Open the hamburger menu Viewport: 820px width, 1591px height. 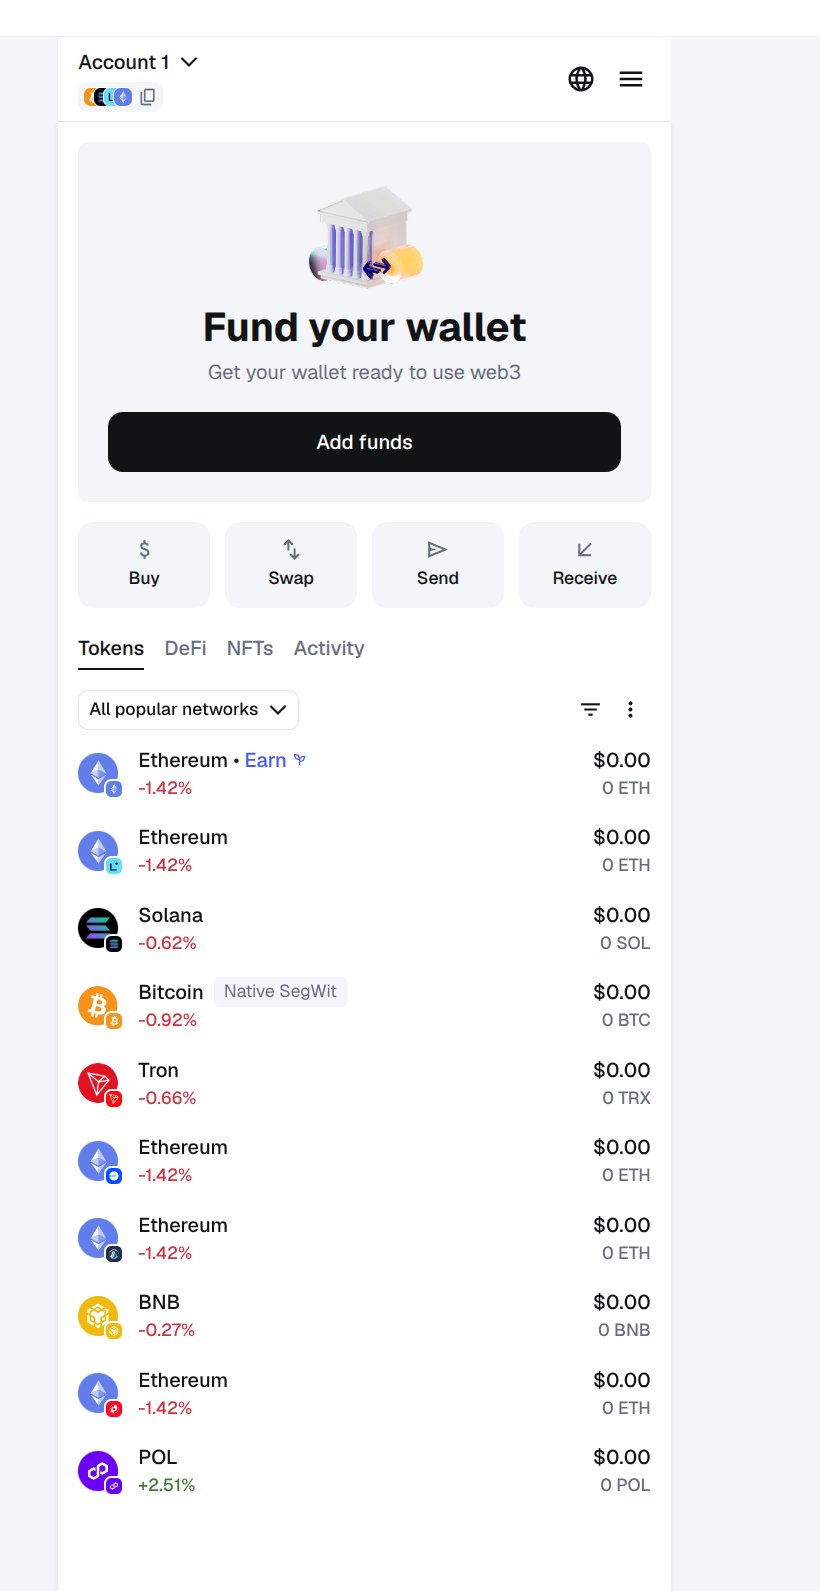click(631, 79)
